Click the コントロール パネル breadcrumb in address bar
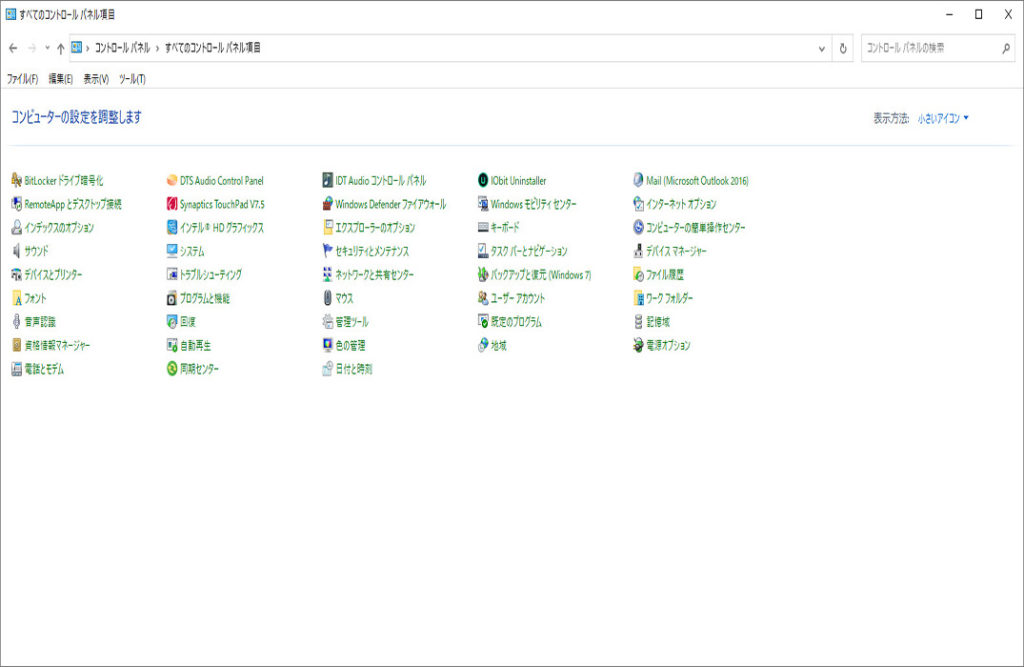Viewport: 1024px width, 667px height. point(122,48)
